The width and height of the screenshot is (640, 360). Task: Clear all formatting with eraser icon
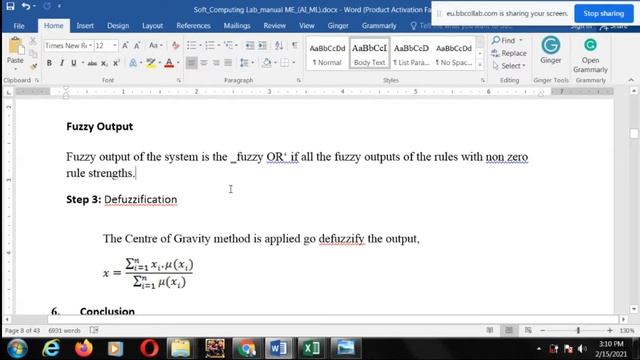click(176, 45)
